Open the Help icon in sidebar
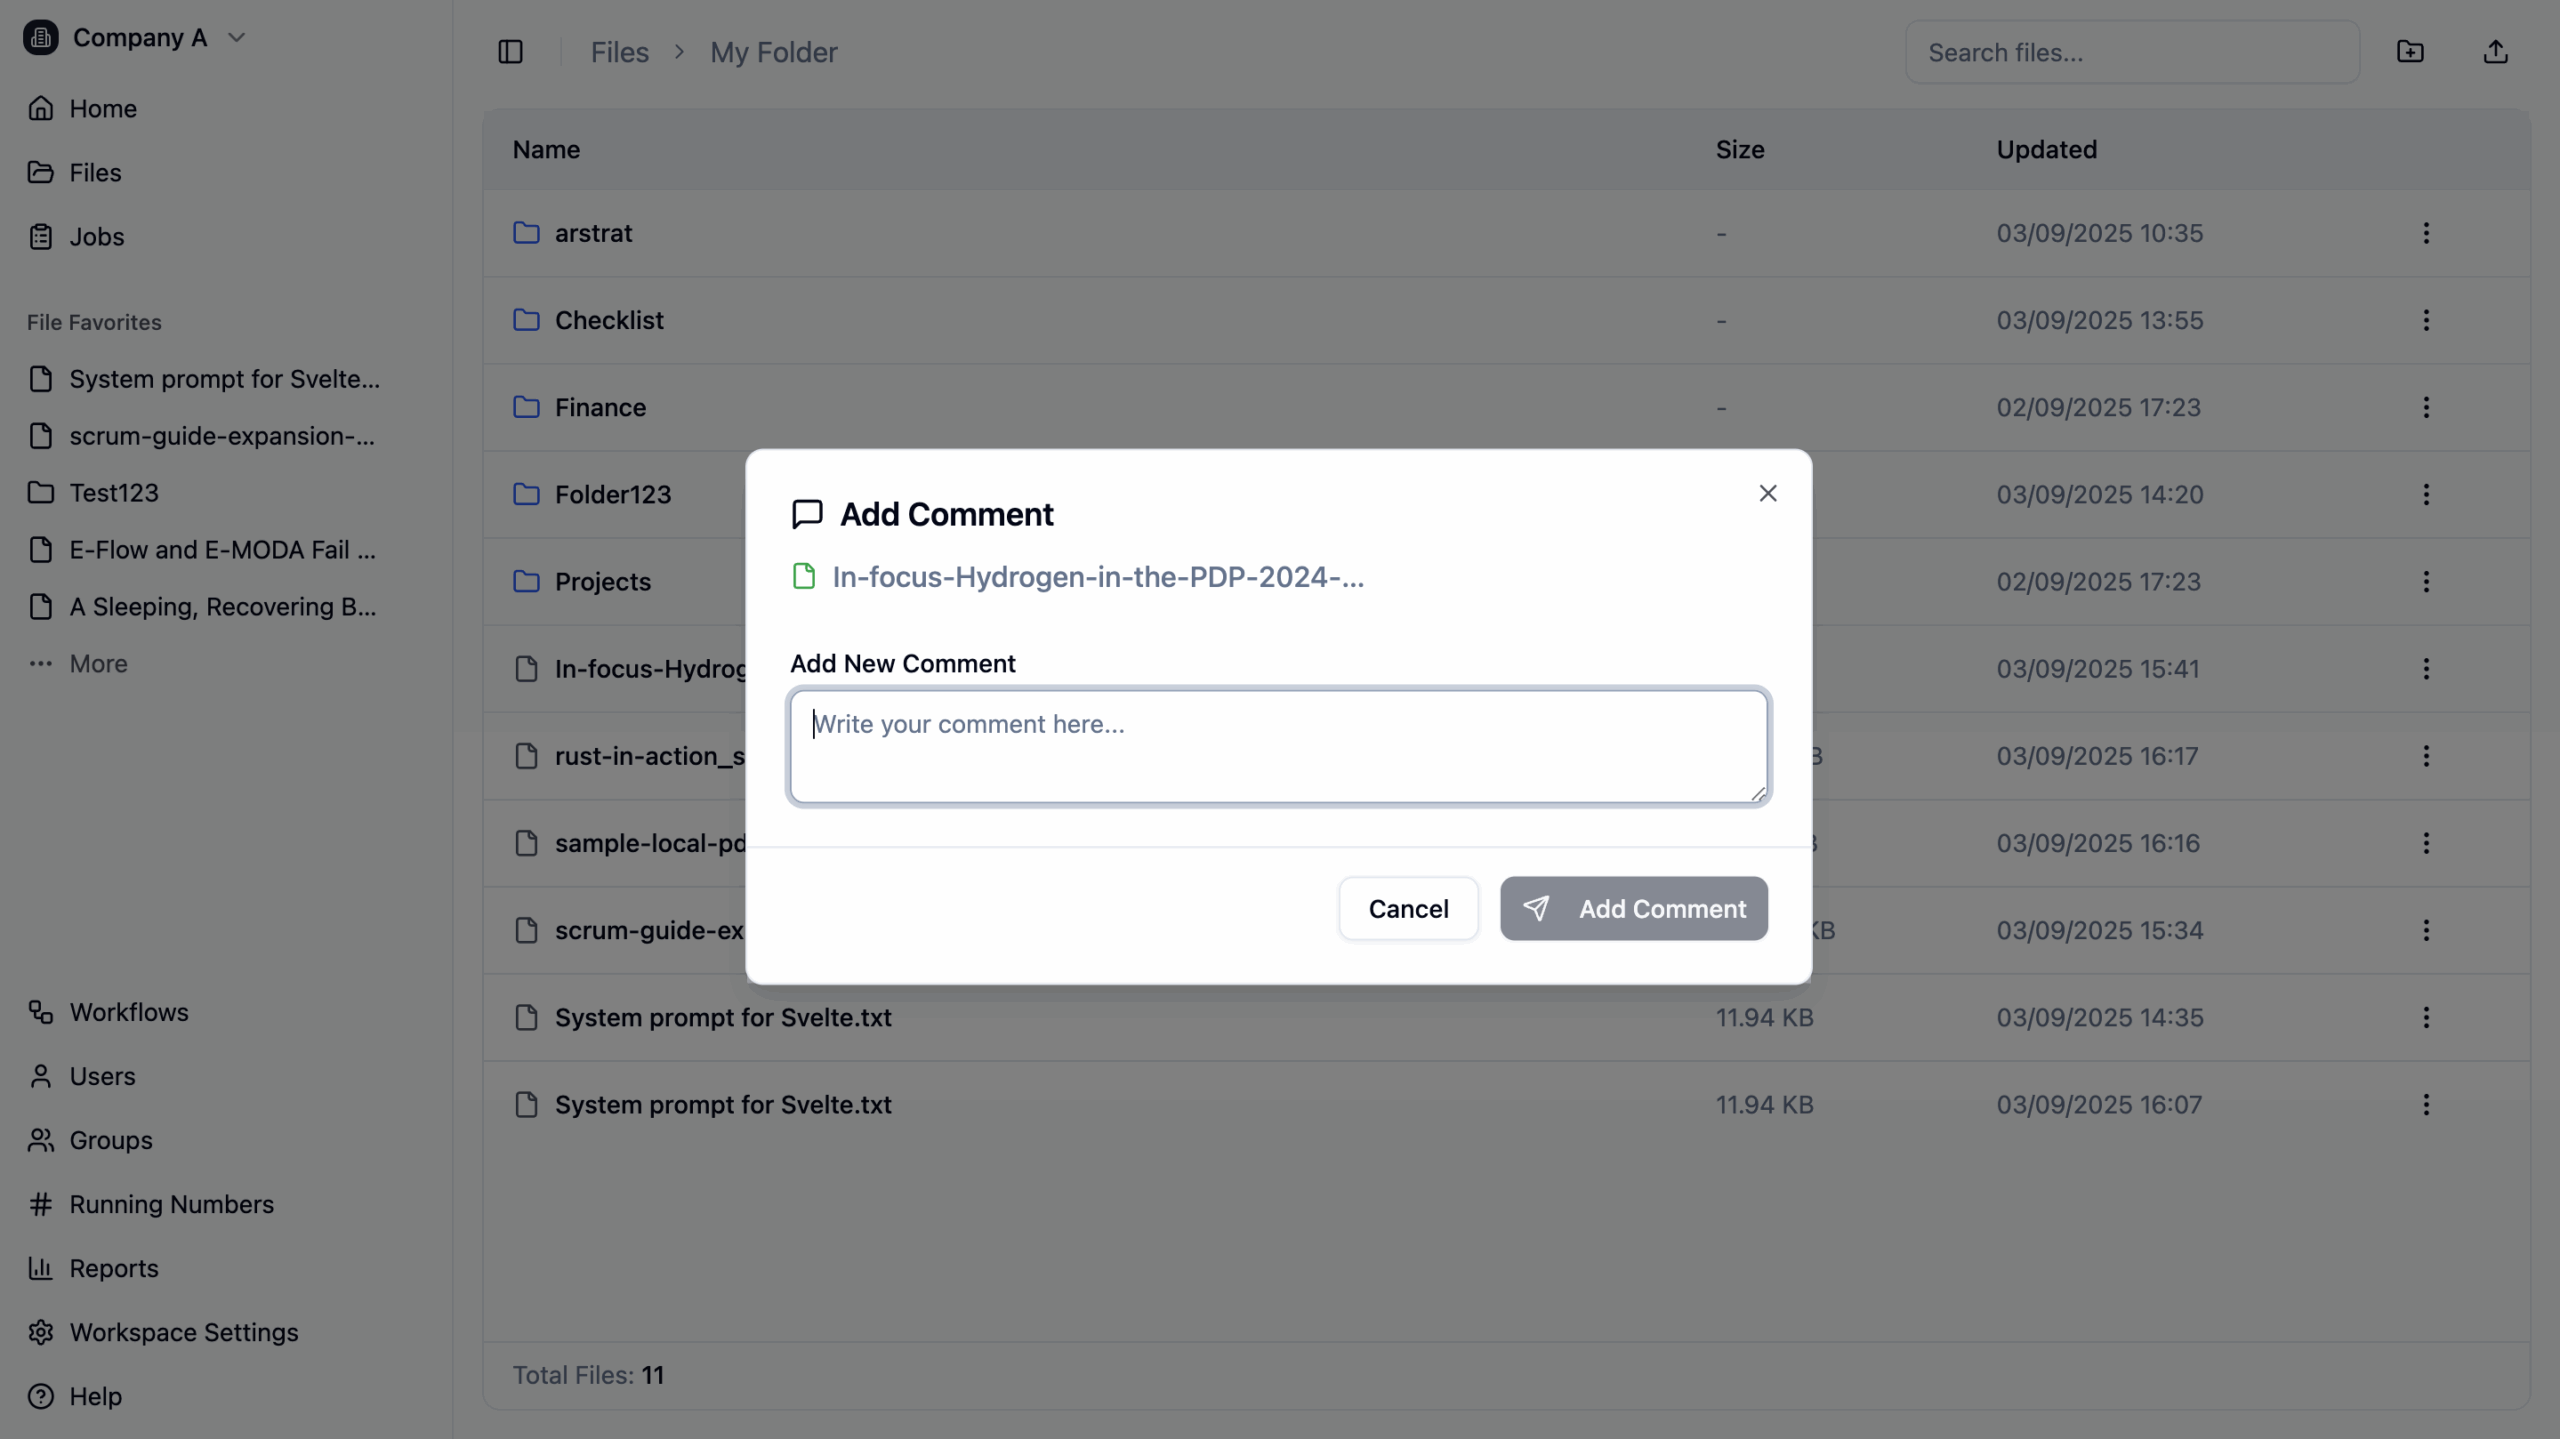This screenshot has height=1439, width=2560. [x=40, y=1396]
